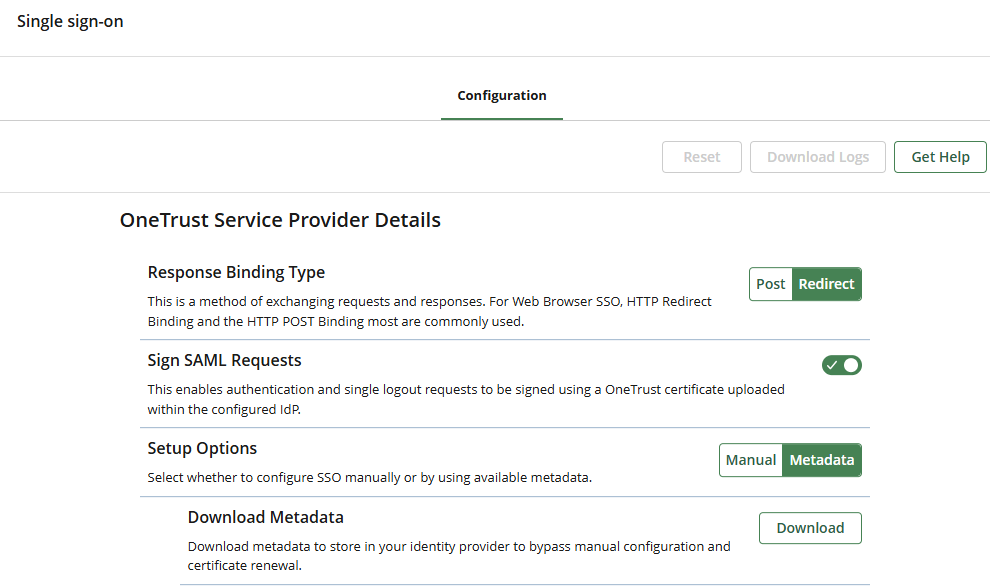
Task: Click the Reset button
Action: point(701,157)
